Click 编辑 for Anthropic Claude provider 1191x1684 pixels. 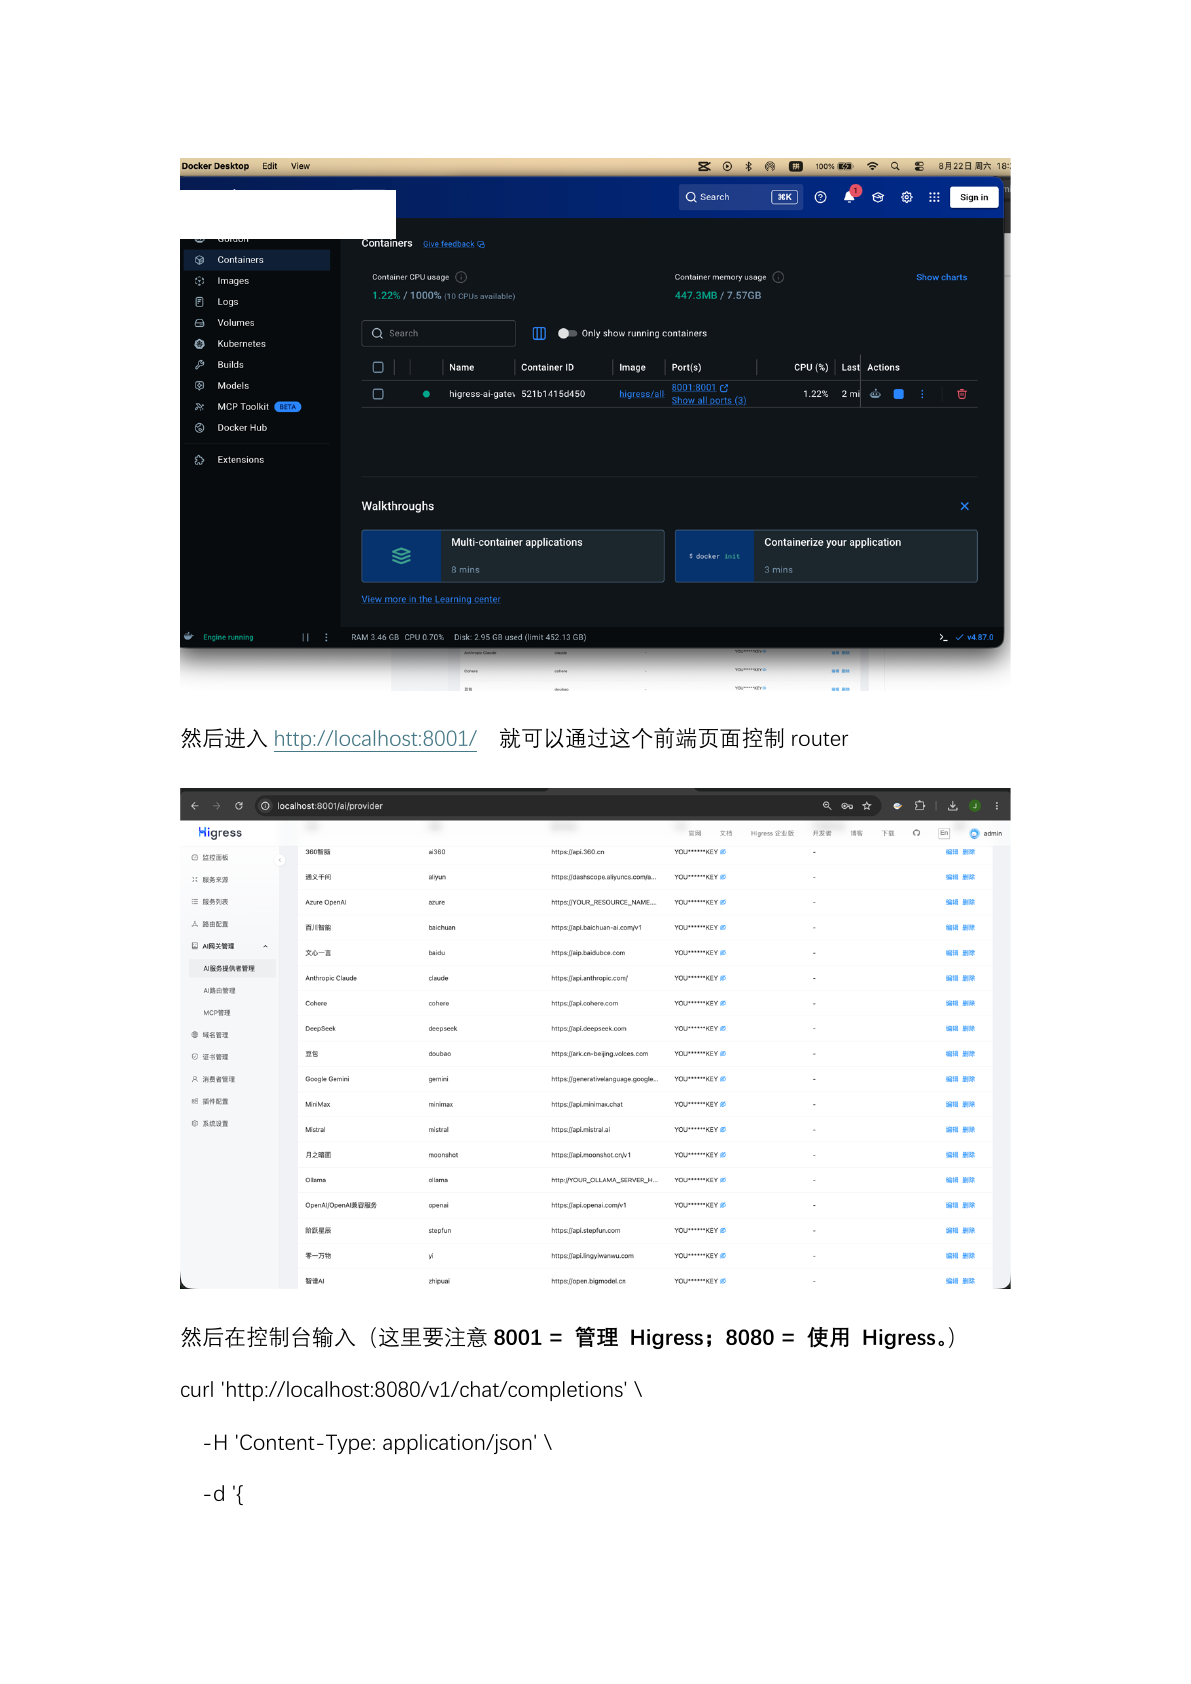tap(952, 978)
